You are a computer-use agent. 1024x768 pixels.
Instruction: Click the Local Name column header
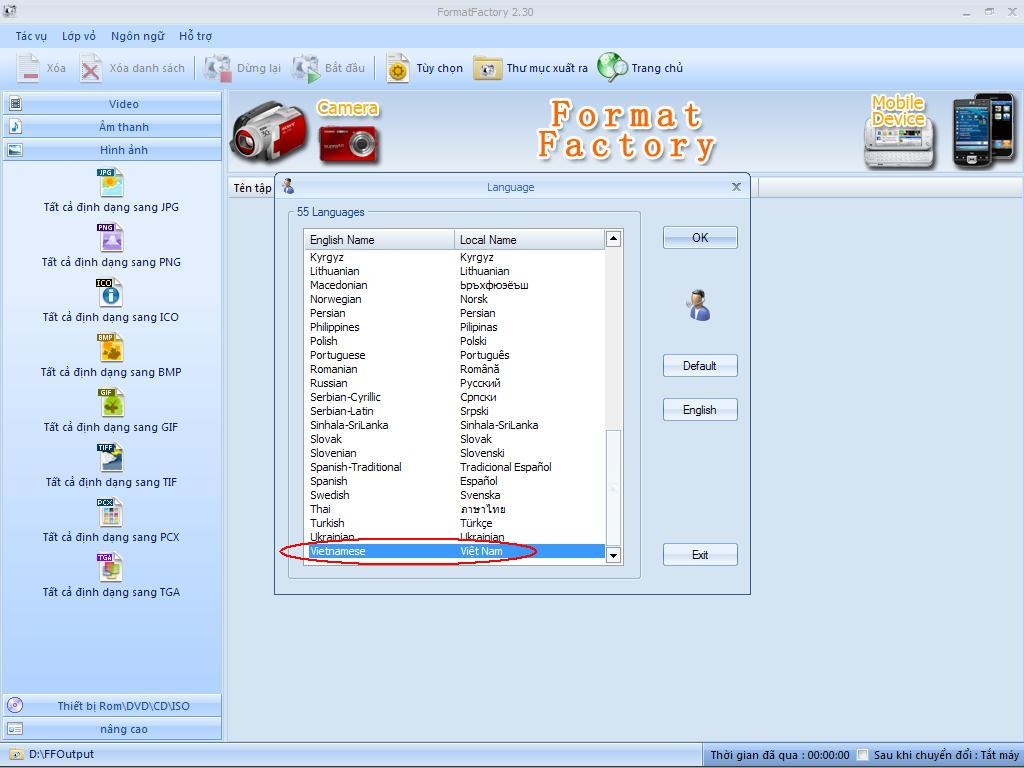pyautogui.click(x=530, y=240)
